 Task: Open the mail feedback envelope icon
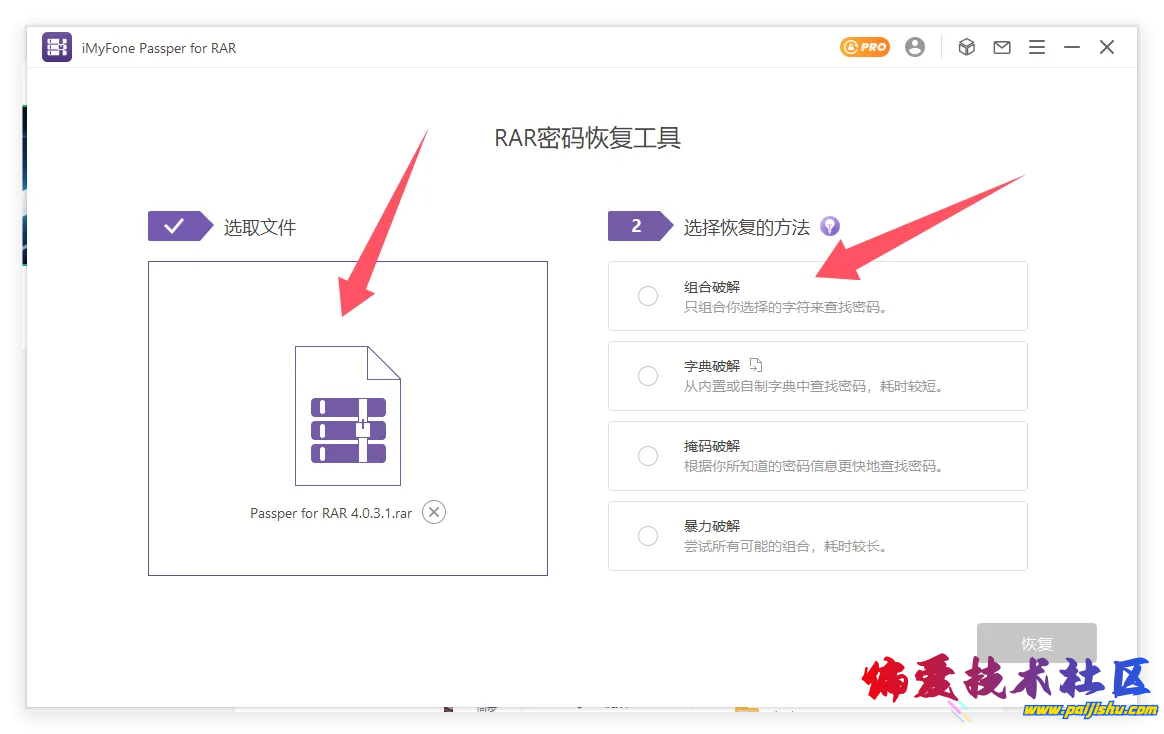[1001, 47]
